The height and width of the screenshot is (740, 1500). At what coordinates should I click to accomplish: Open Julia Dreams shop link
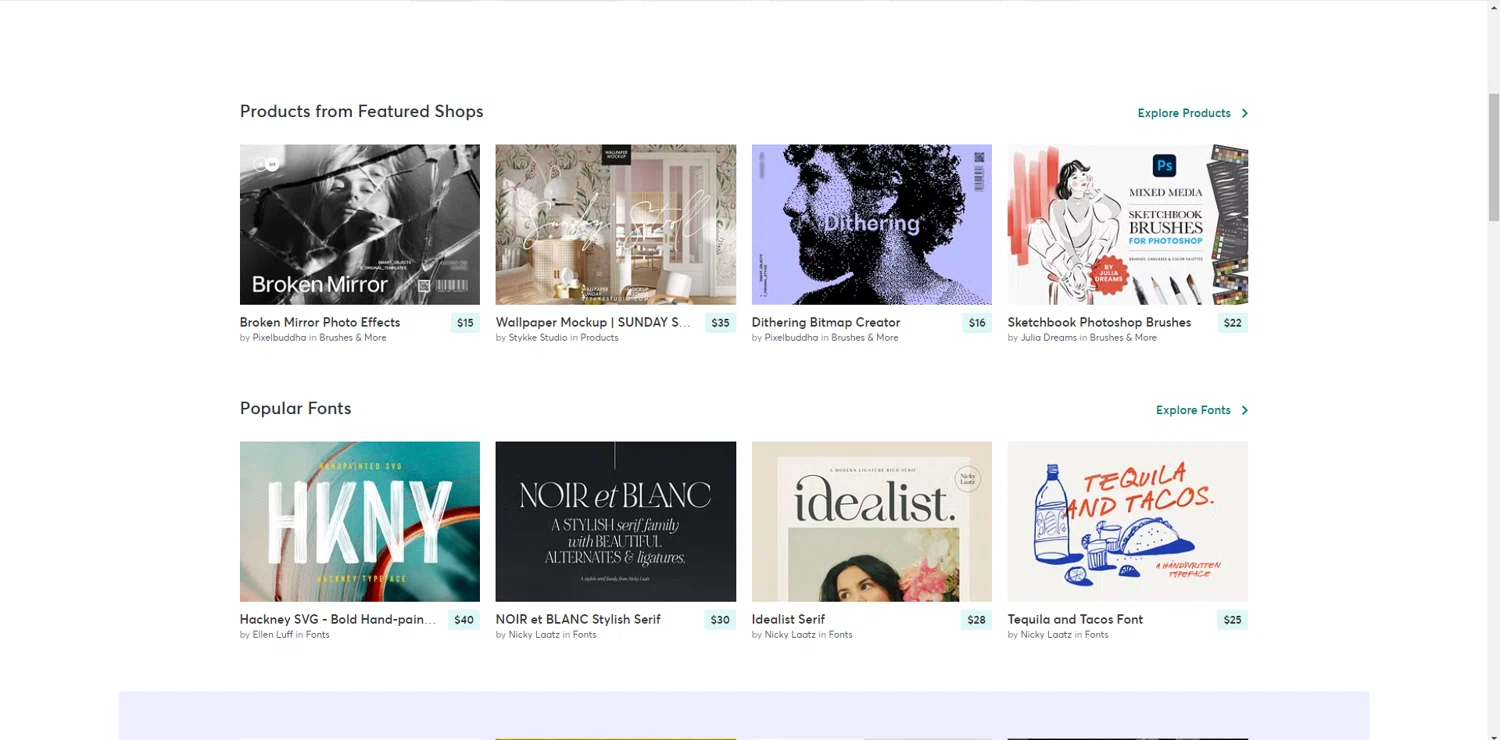point(1048,338)
